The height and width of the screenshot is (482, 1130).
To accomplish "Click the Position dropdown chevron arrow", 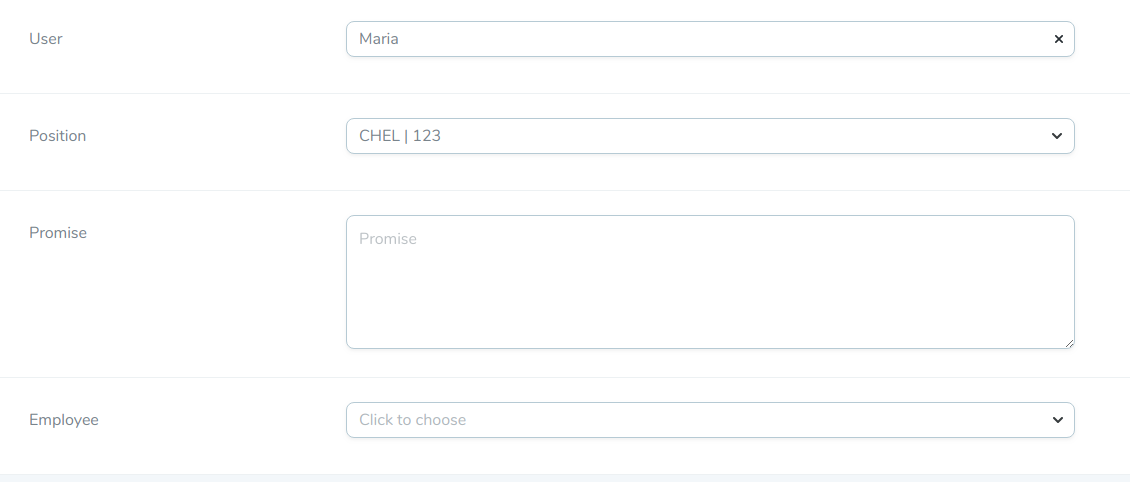I will [x=1057, y=136].
